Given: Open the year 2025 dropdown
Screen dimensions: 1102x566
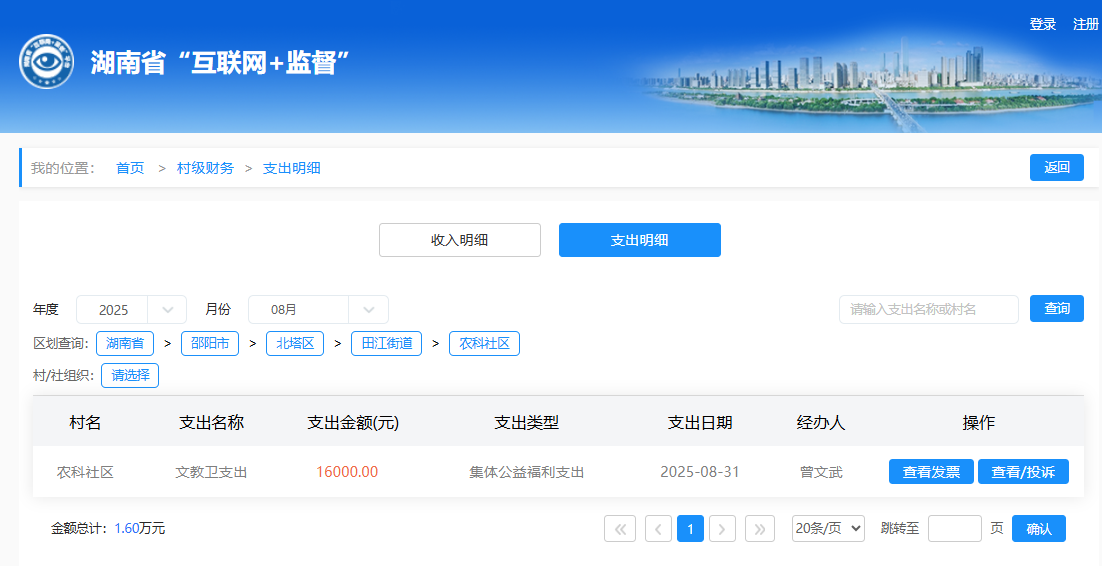Looking at the screenshot, I should point(131,310).
